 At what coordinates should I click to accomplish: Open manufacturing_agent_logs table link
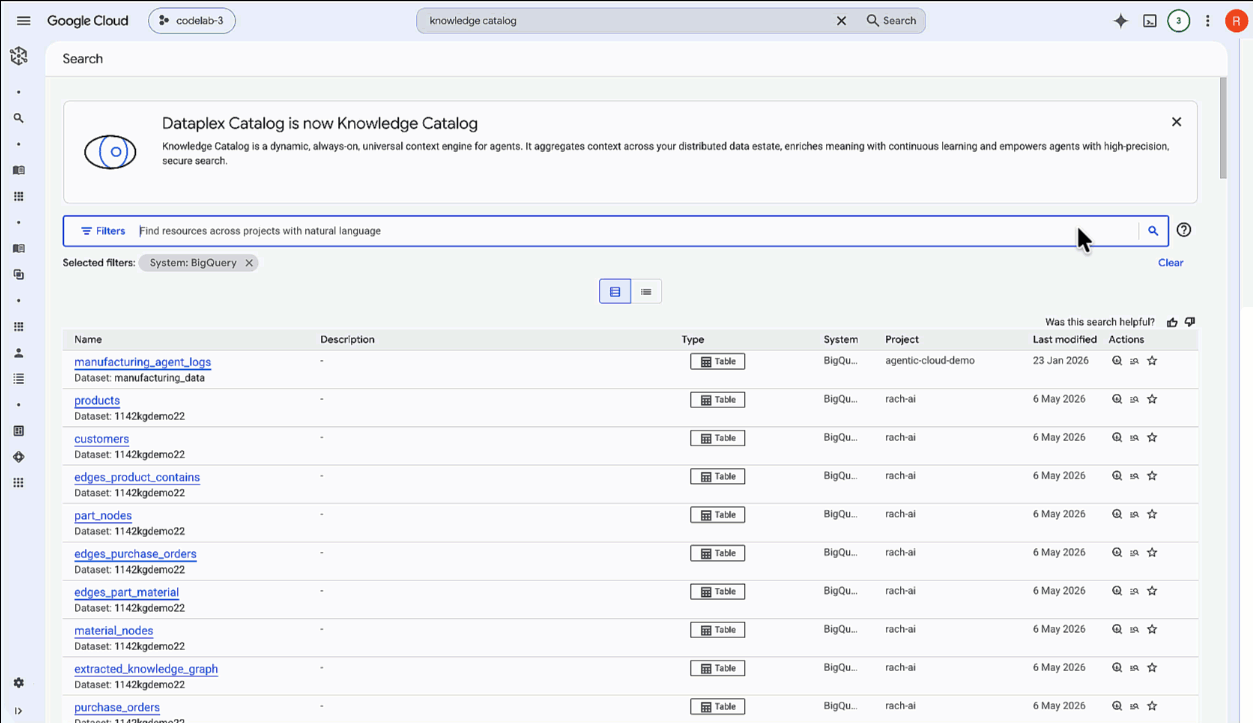pyautogui.click(x=142, y=362)
